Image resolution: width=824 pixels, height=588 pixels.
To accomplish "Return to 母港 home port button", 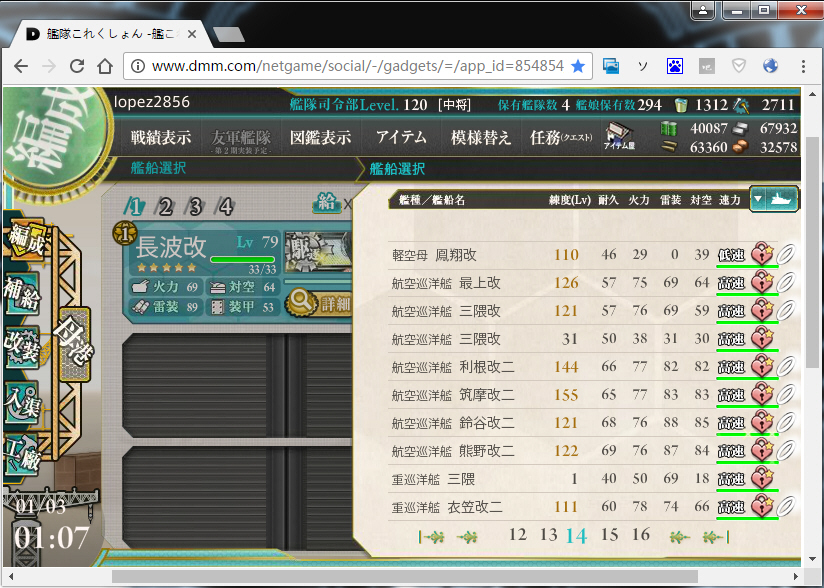I will (x=74, y=344).
